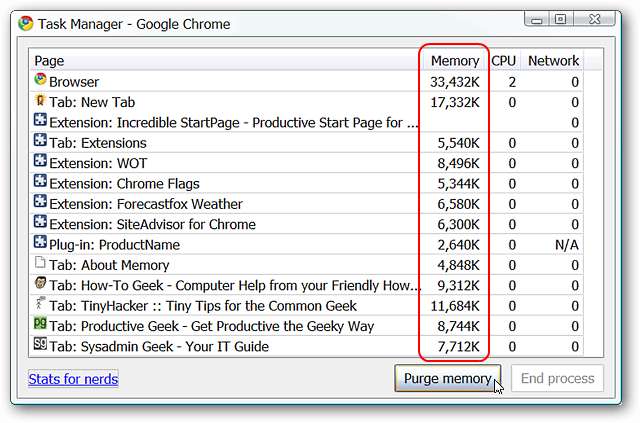Image resolution: width=640 pixels, height=423 pixels.
Task: Click the Sysadmin Geek favicon in list
Action: coord(40,346)
